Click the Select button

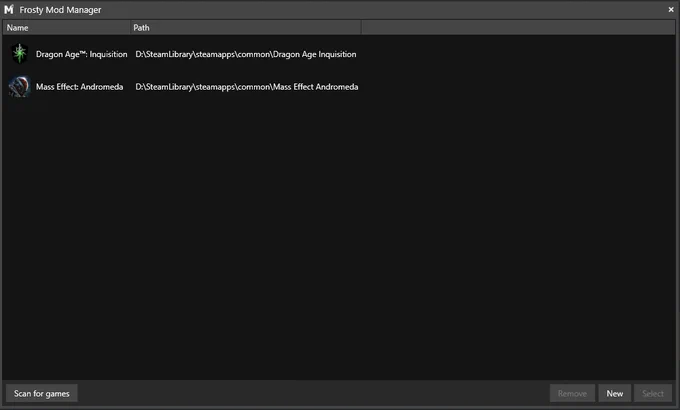coord(653,394)
